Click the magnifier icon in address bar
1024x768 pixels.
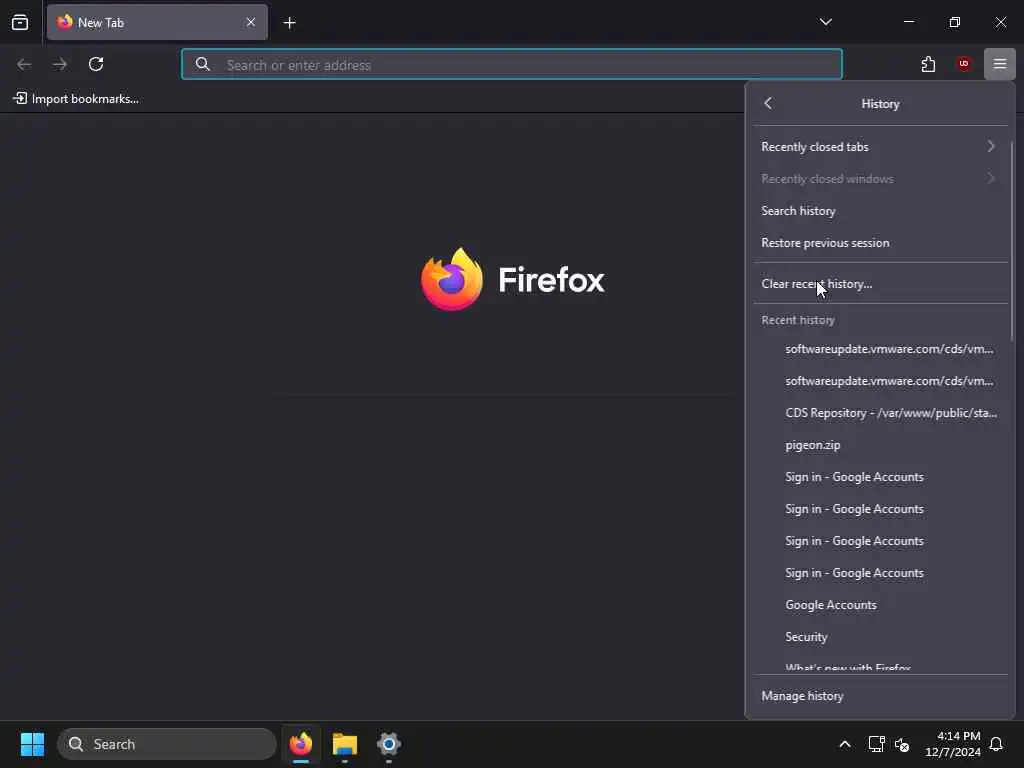(x=203, y=64)
